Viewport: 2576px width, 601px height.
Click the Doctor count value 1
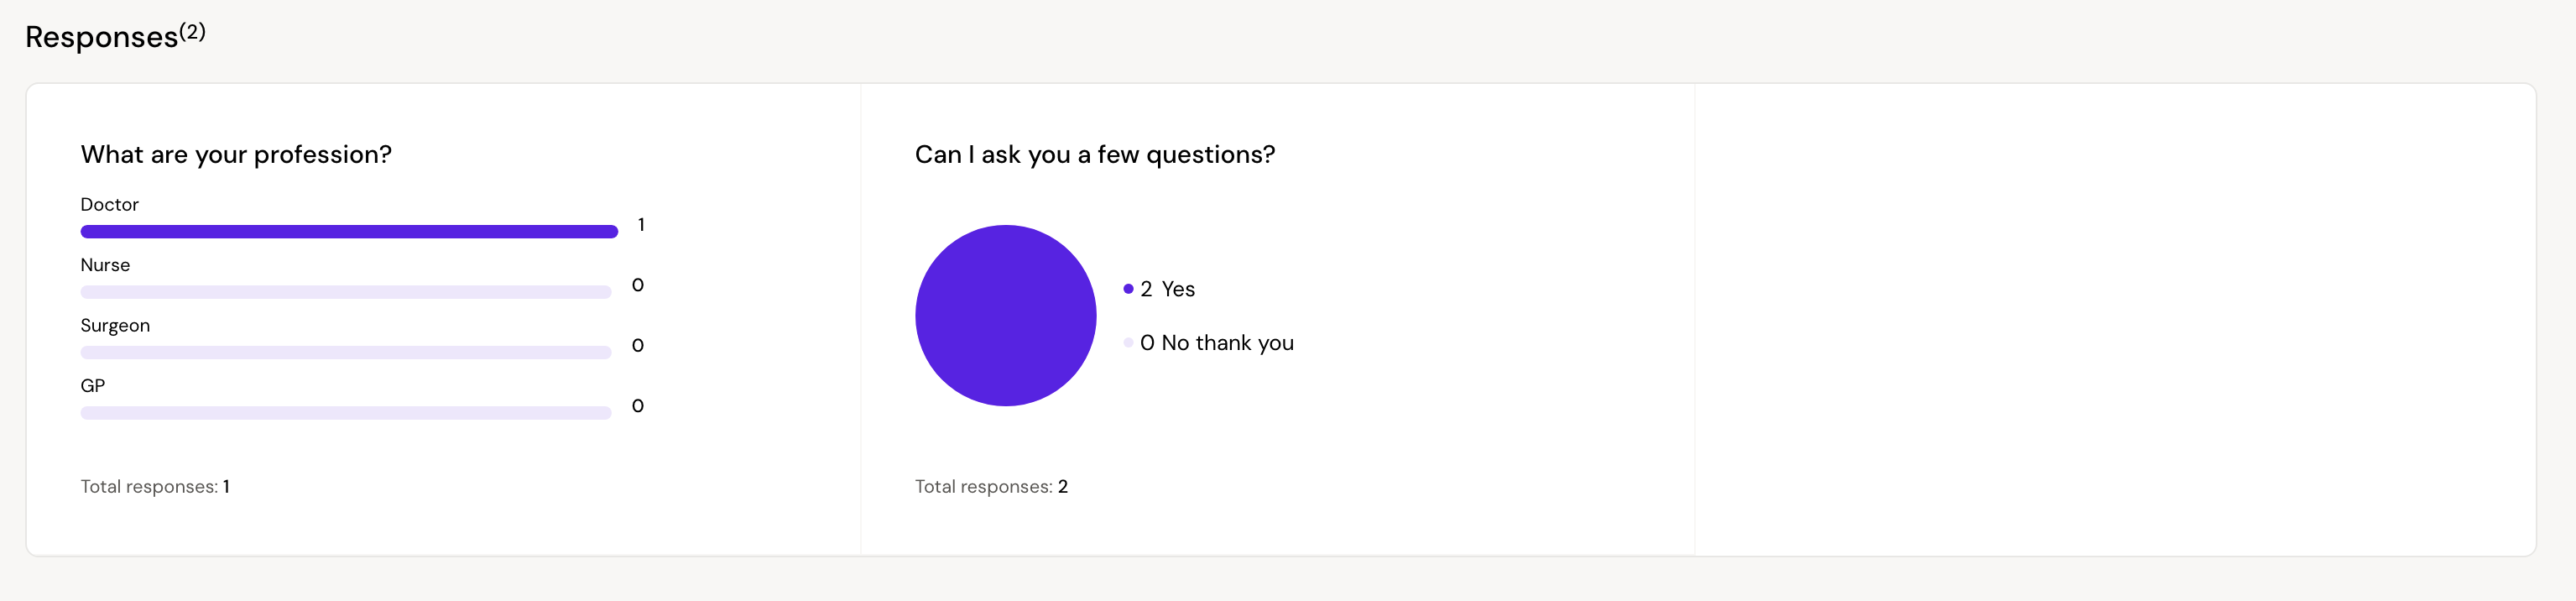coord(641,225)
